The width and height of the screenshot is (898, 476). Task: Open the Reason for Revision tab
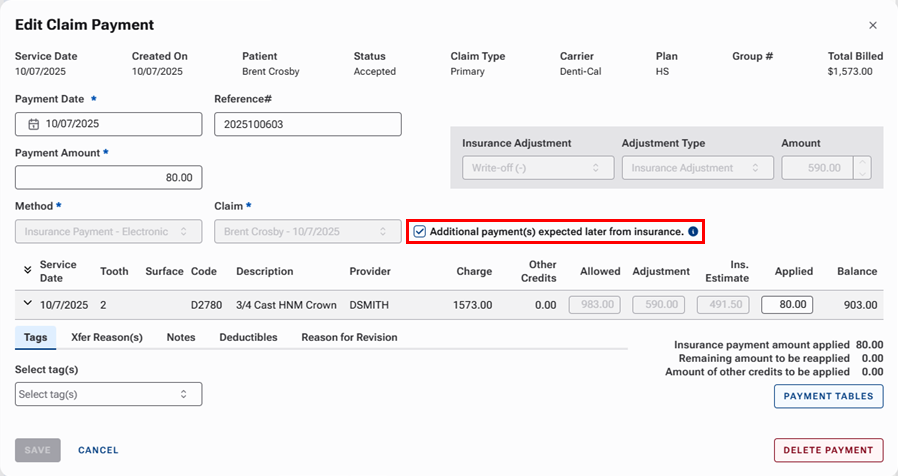click(349, 337)
